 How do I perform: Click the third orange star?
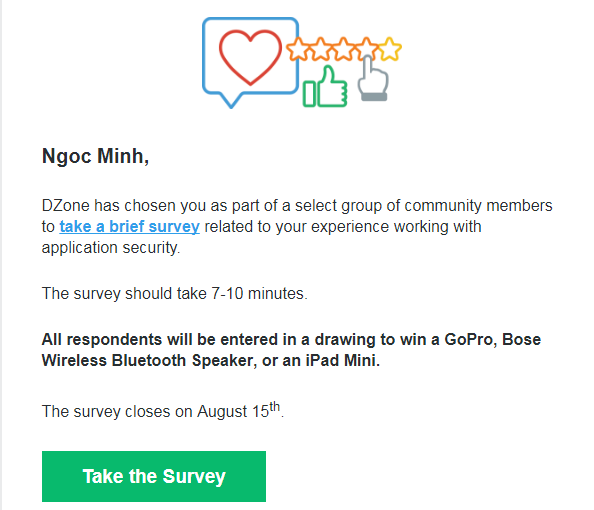pyautogui.click(x=343, y=49)
